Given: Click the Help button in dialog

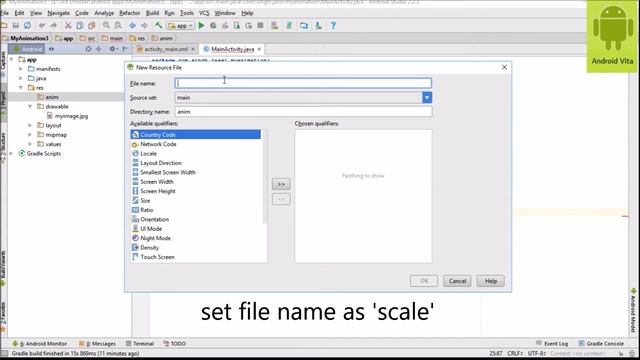Looking at the screenshot, I should [491, 281].
